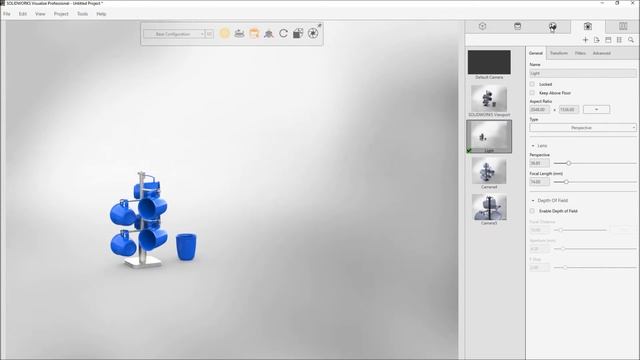The width and height of the screenshot is (640, 360).
Task: Click the Focal Distance value field
Action: [540, 230]
